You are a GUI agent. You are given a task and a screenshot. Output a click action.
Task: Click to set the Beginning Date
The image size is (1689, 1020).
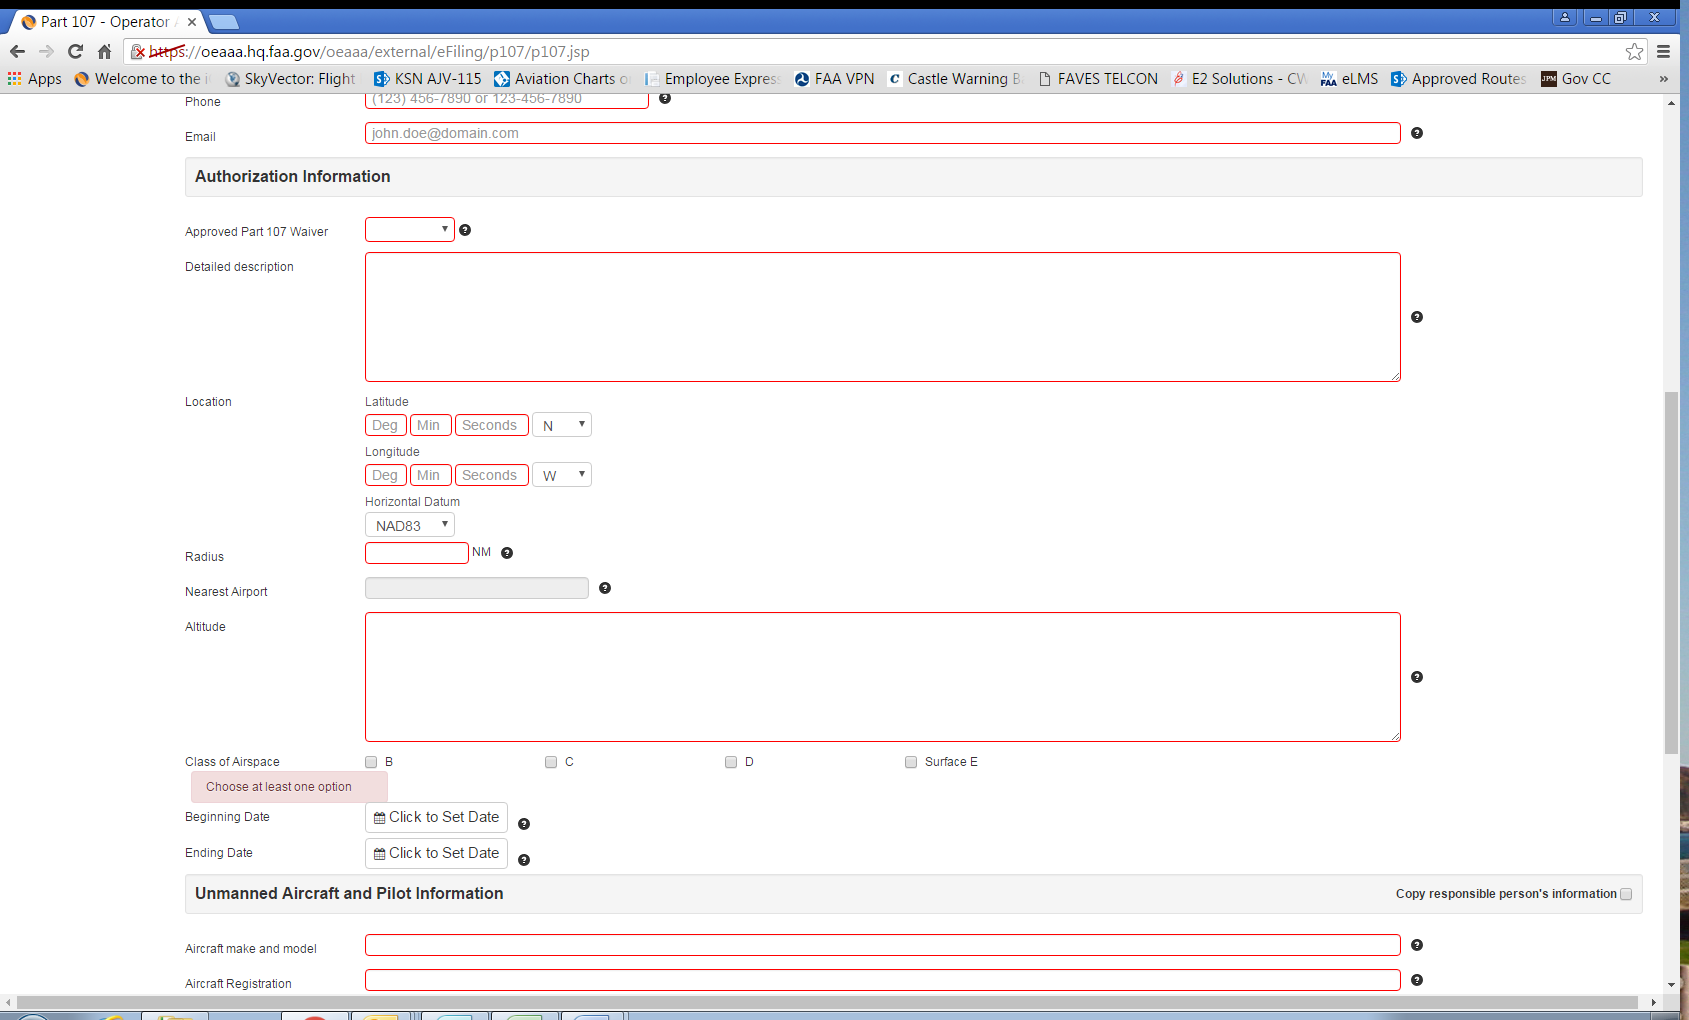point(436,817)
